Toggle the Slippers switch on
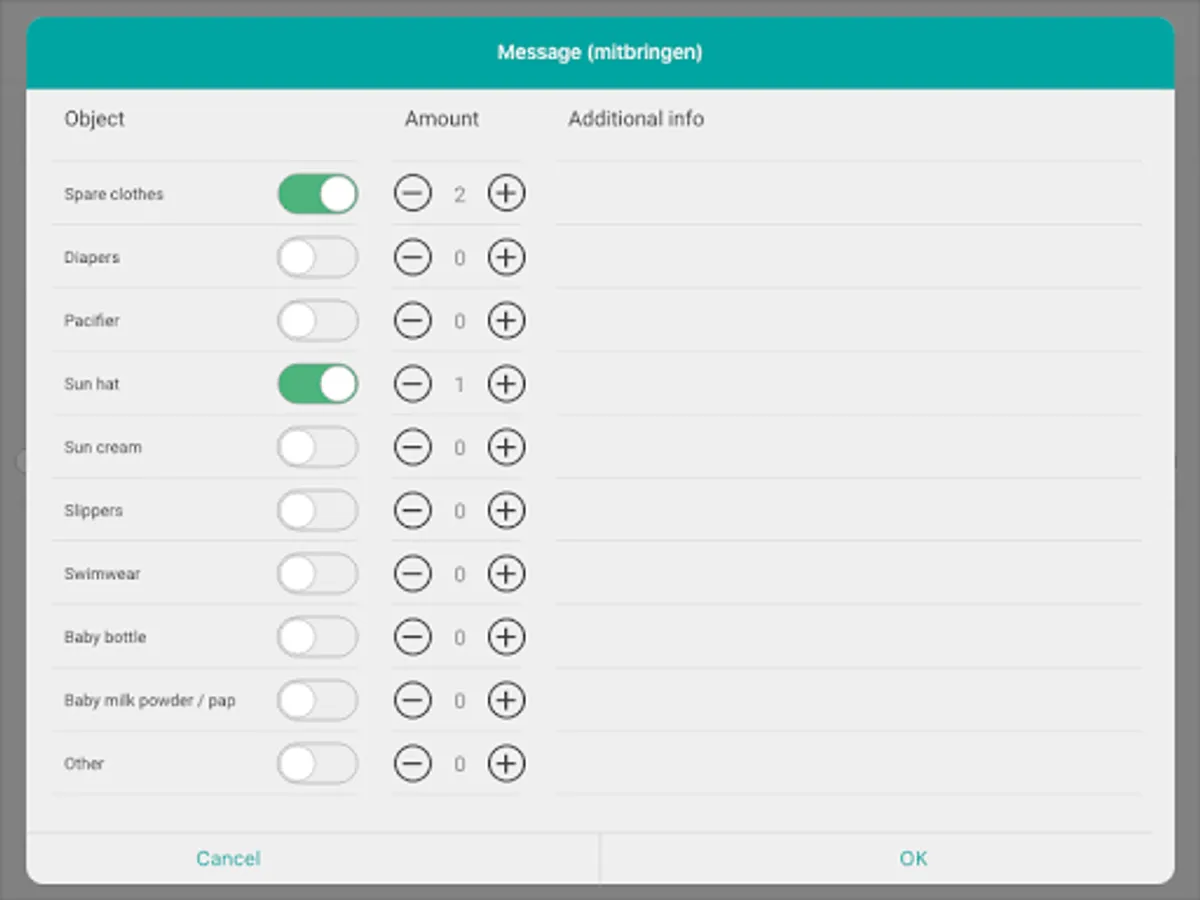Viewport: 1200px width, 900px height. [318, 510]
